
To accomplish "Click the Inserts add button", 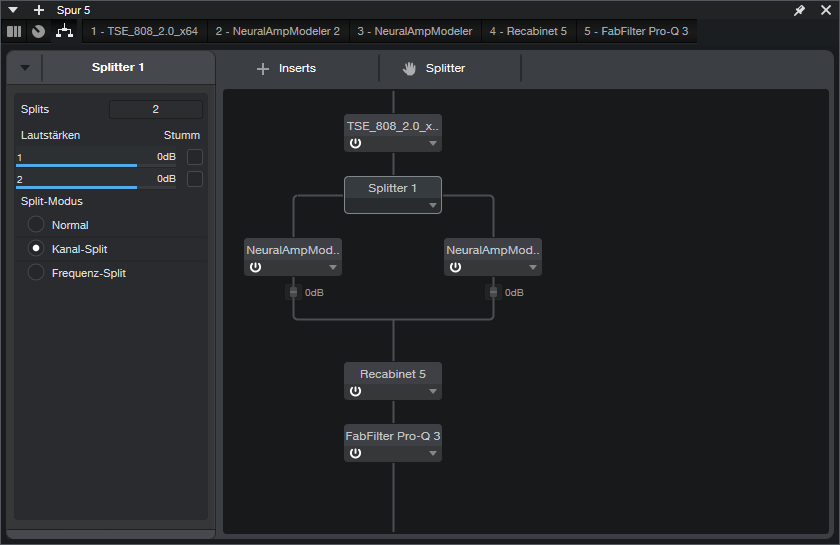I will pyautogui.click(x=286, y=69).
